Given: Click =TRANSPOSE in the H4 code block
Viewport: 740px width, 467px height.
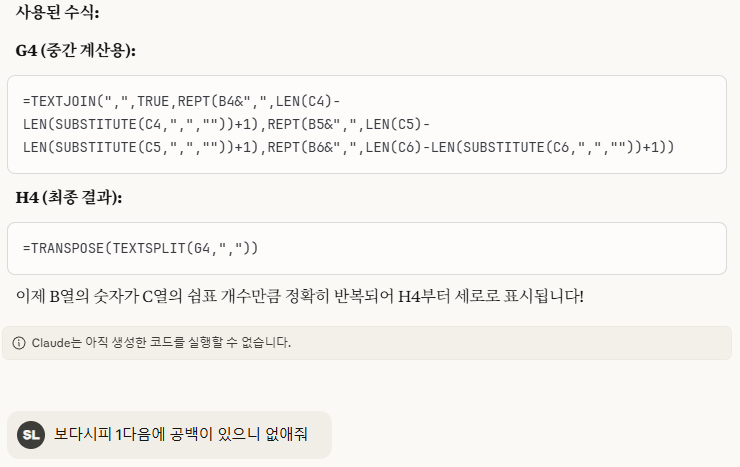Looking at the screenshot, I should (x=63, y=248).
